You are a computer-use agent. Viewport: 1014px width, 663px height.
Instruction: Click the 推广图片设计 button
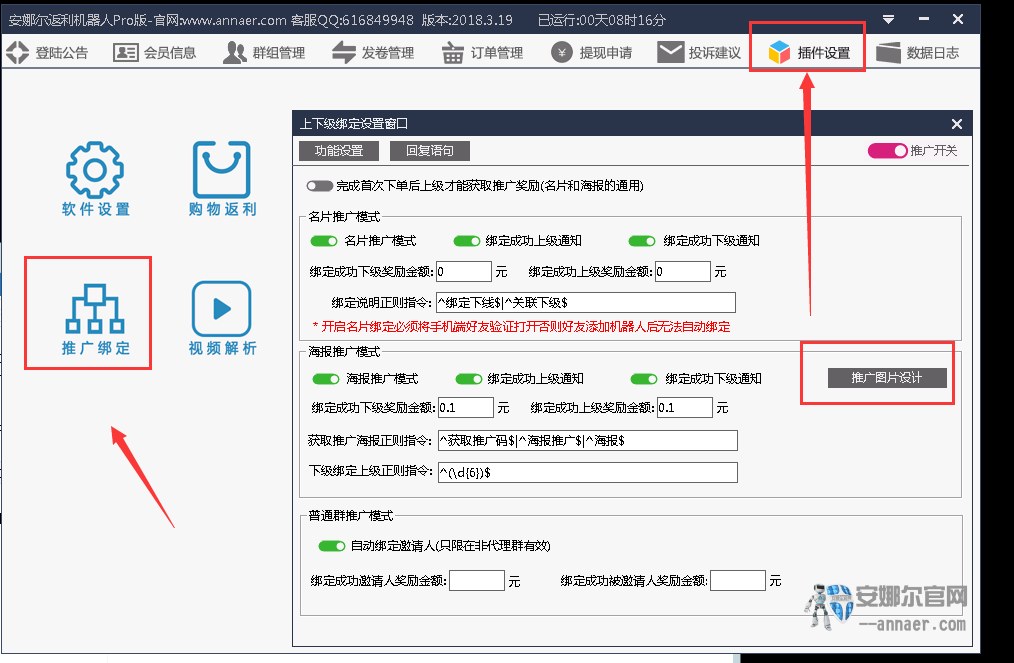(x=887, y=378)
